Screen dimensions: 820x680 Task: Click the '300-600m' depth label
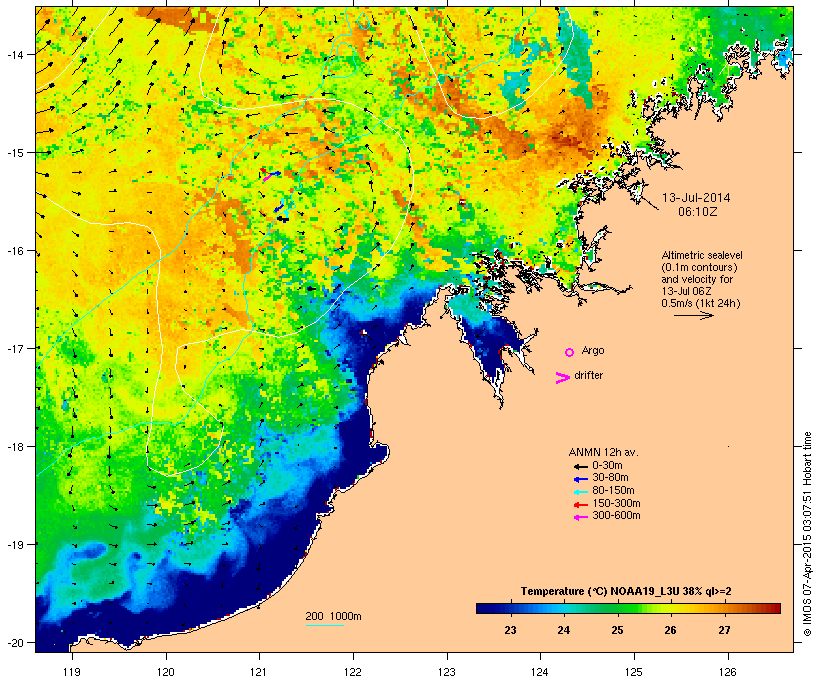pyautogui.click(x=616, y=516)
